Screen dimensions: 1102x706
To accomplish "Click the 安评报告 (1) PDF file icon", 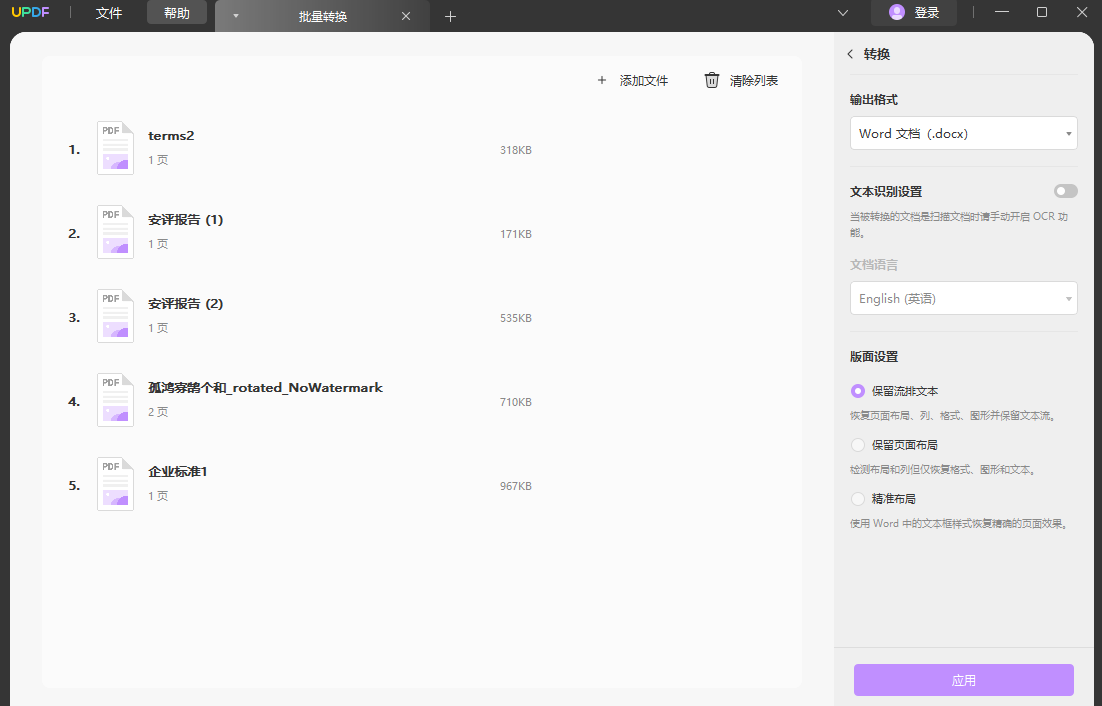I will coord(114,231).
